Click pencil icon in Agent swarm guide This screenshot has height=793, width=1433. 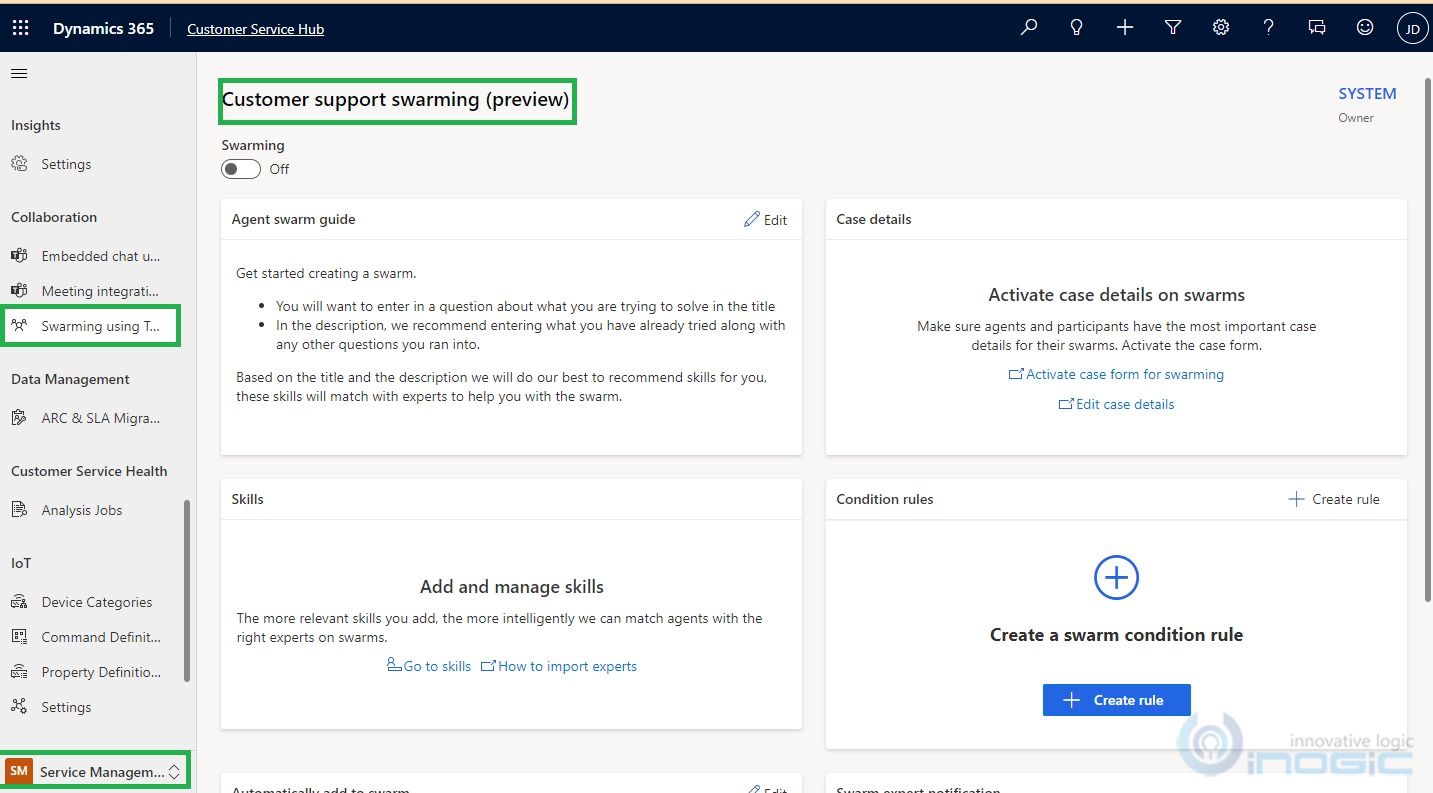[x=752, y=219]
